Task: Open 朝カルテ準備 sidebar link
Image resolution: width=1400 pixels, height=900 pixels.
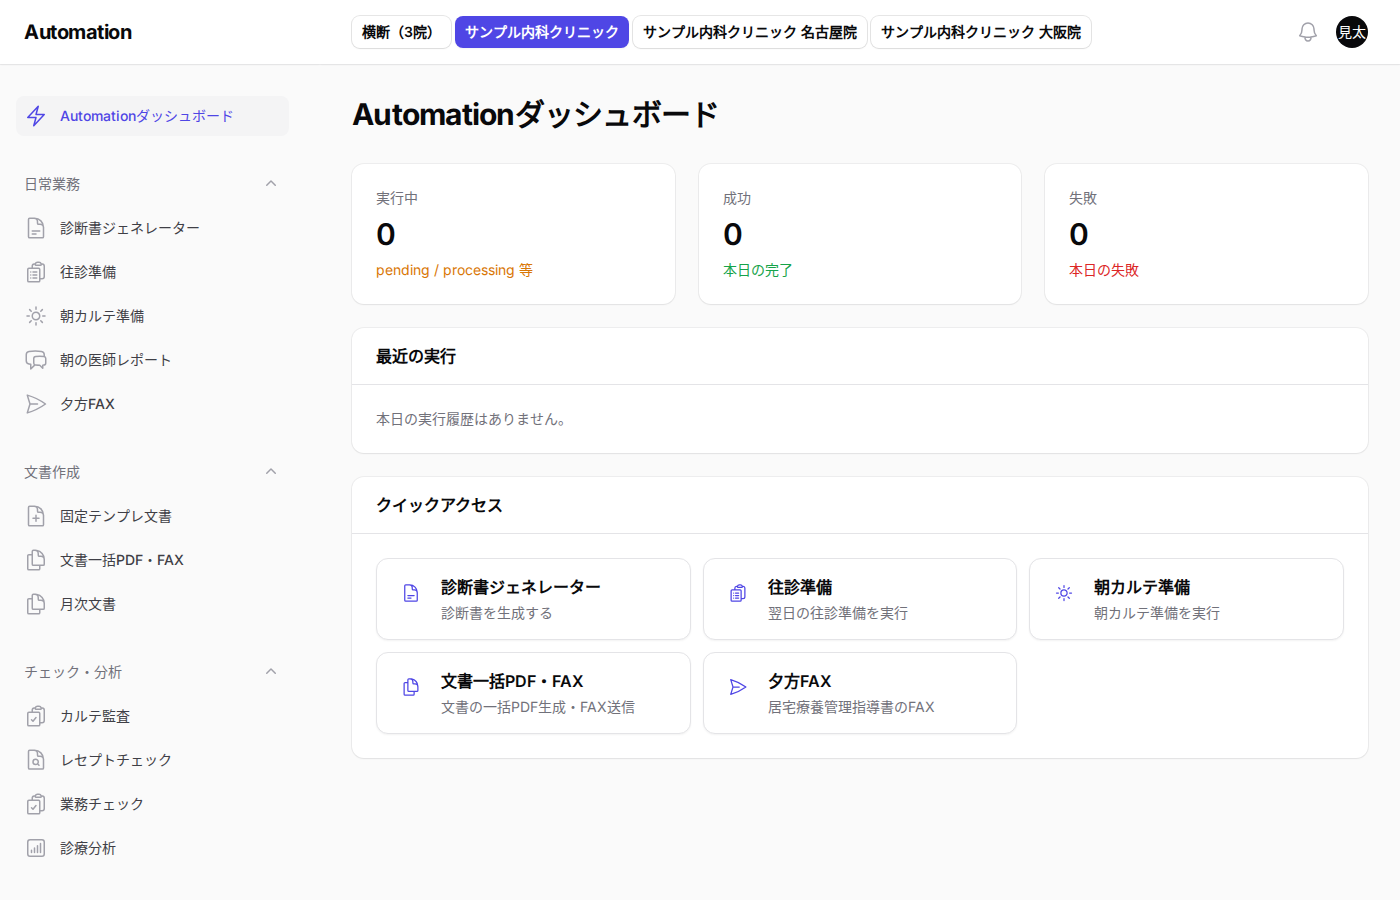Action: point(152,316)
